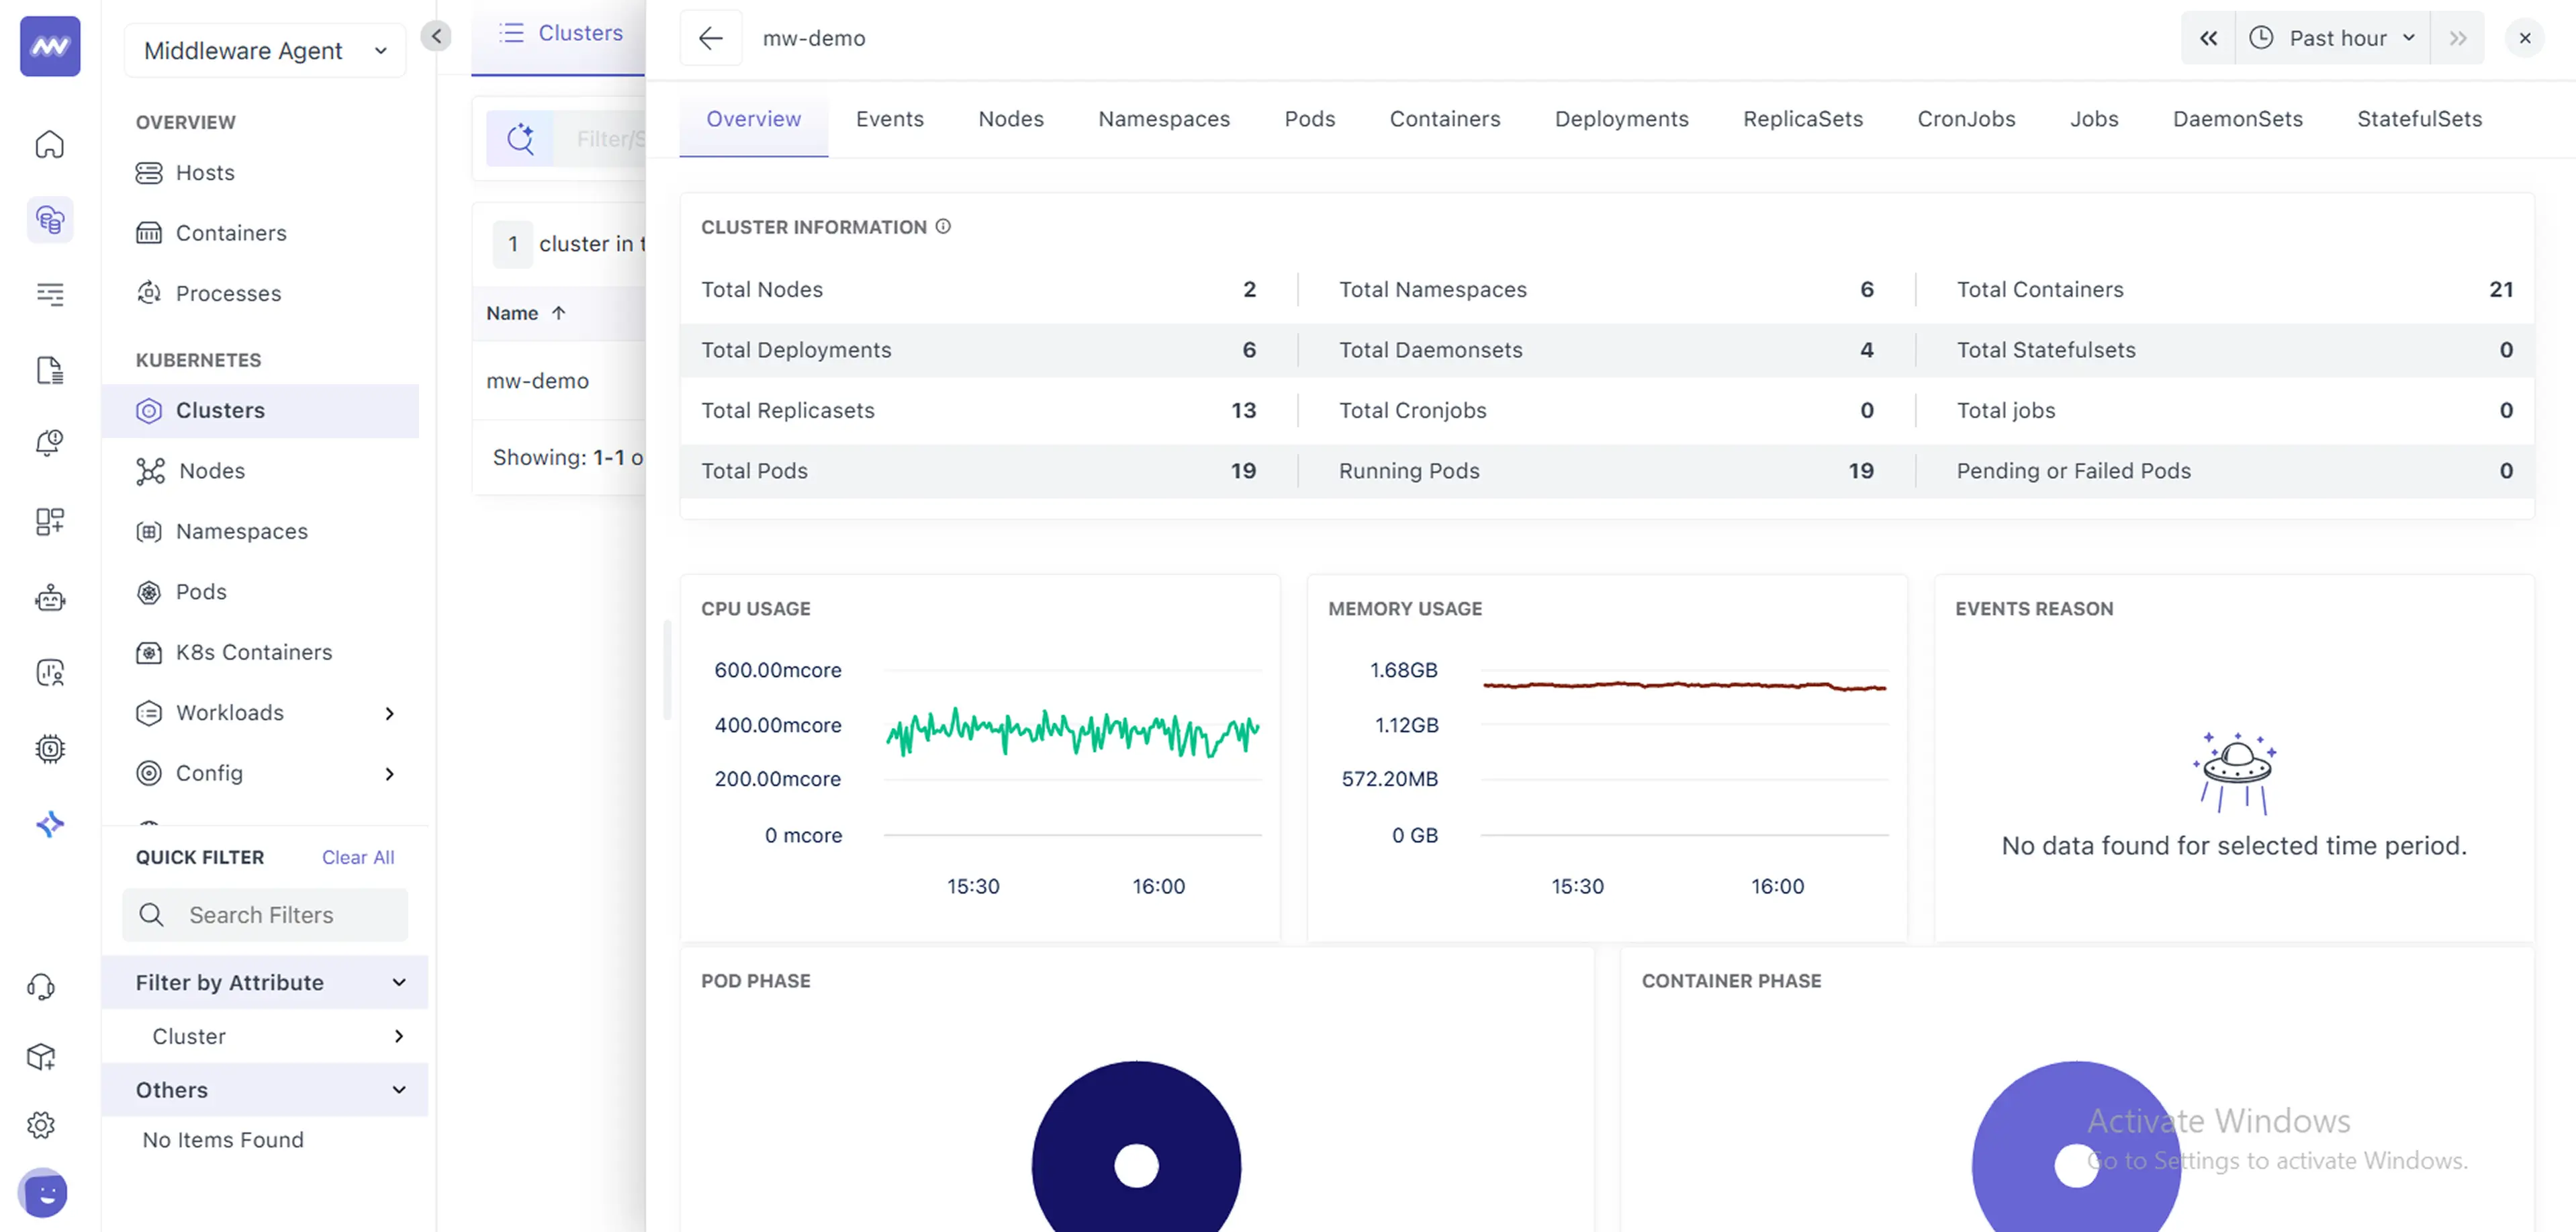Click the Alerts bell icon
Viewport: 2576px width, 1232px height.
pyautogui.click(x=49, y=443)
